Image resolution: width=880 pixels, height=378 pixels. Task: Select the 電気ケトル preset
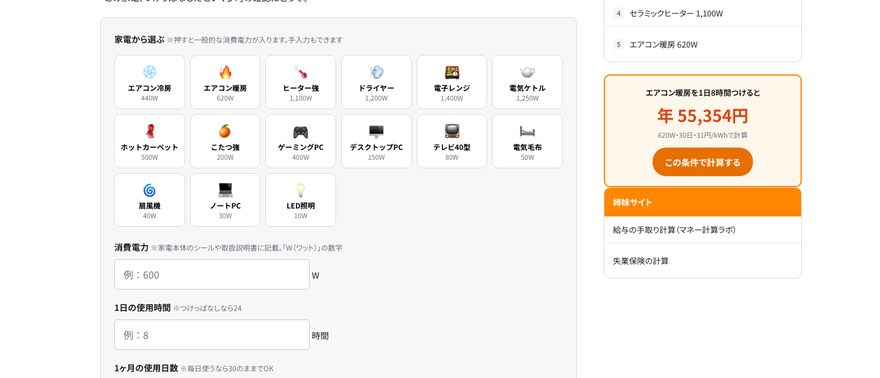tap(528, 82)
